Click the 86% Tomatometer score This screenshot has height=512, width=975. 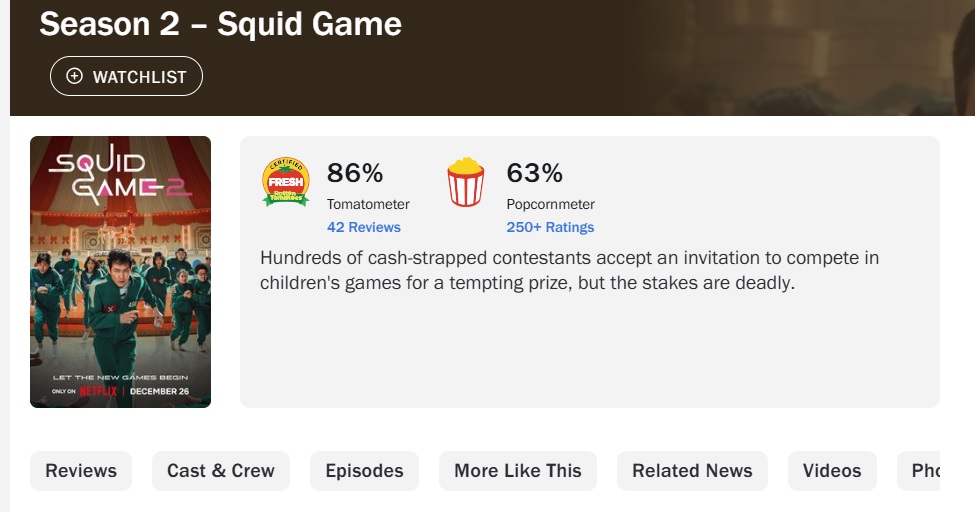pyautogui.click(x=355, y=173)
